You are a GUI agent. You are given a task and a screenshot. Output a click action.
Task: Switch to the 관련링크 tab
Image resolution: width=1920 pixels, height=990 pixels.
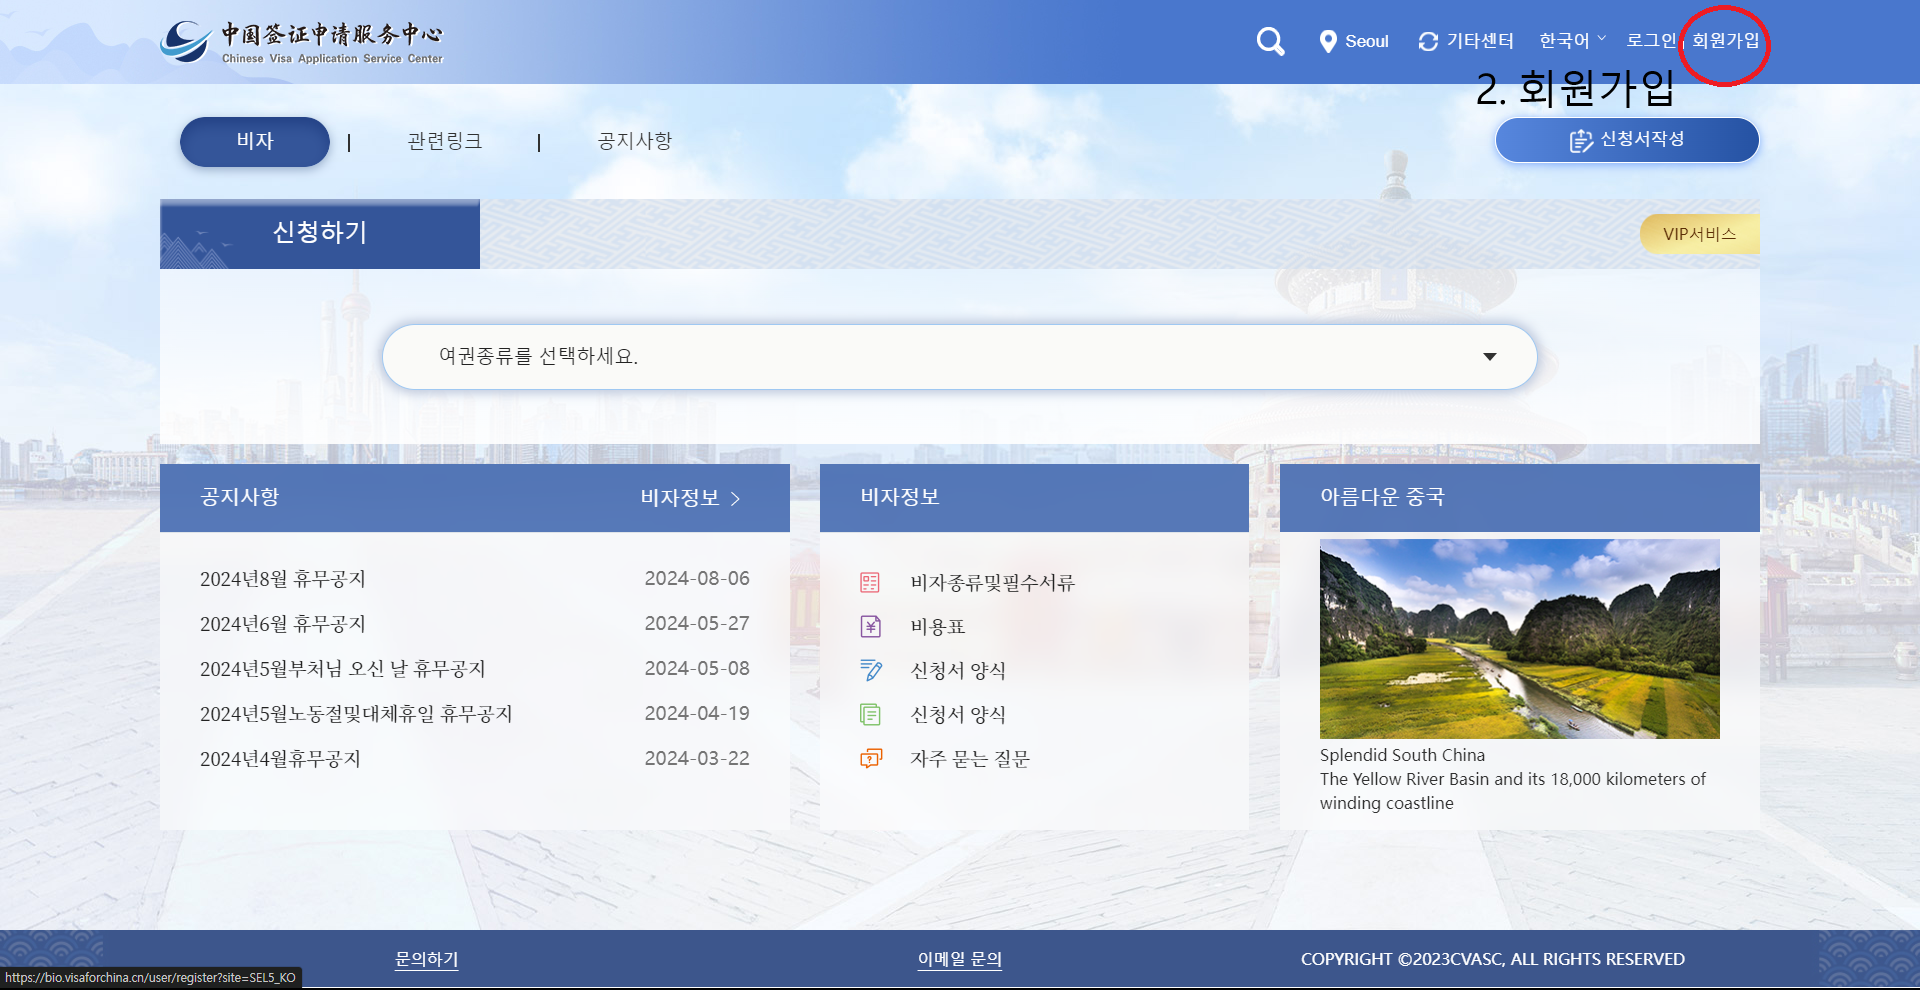coord(444,141)
